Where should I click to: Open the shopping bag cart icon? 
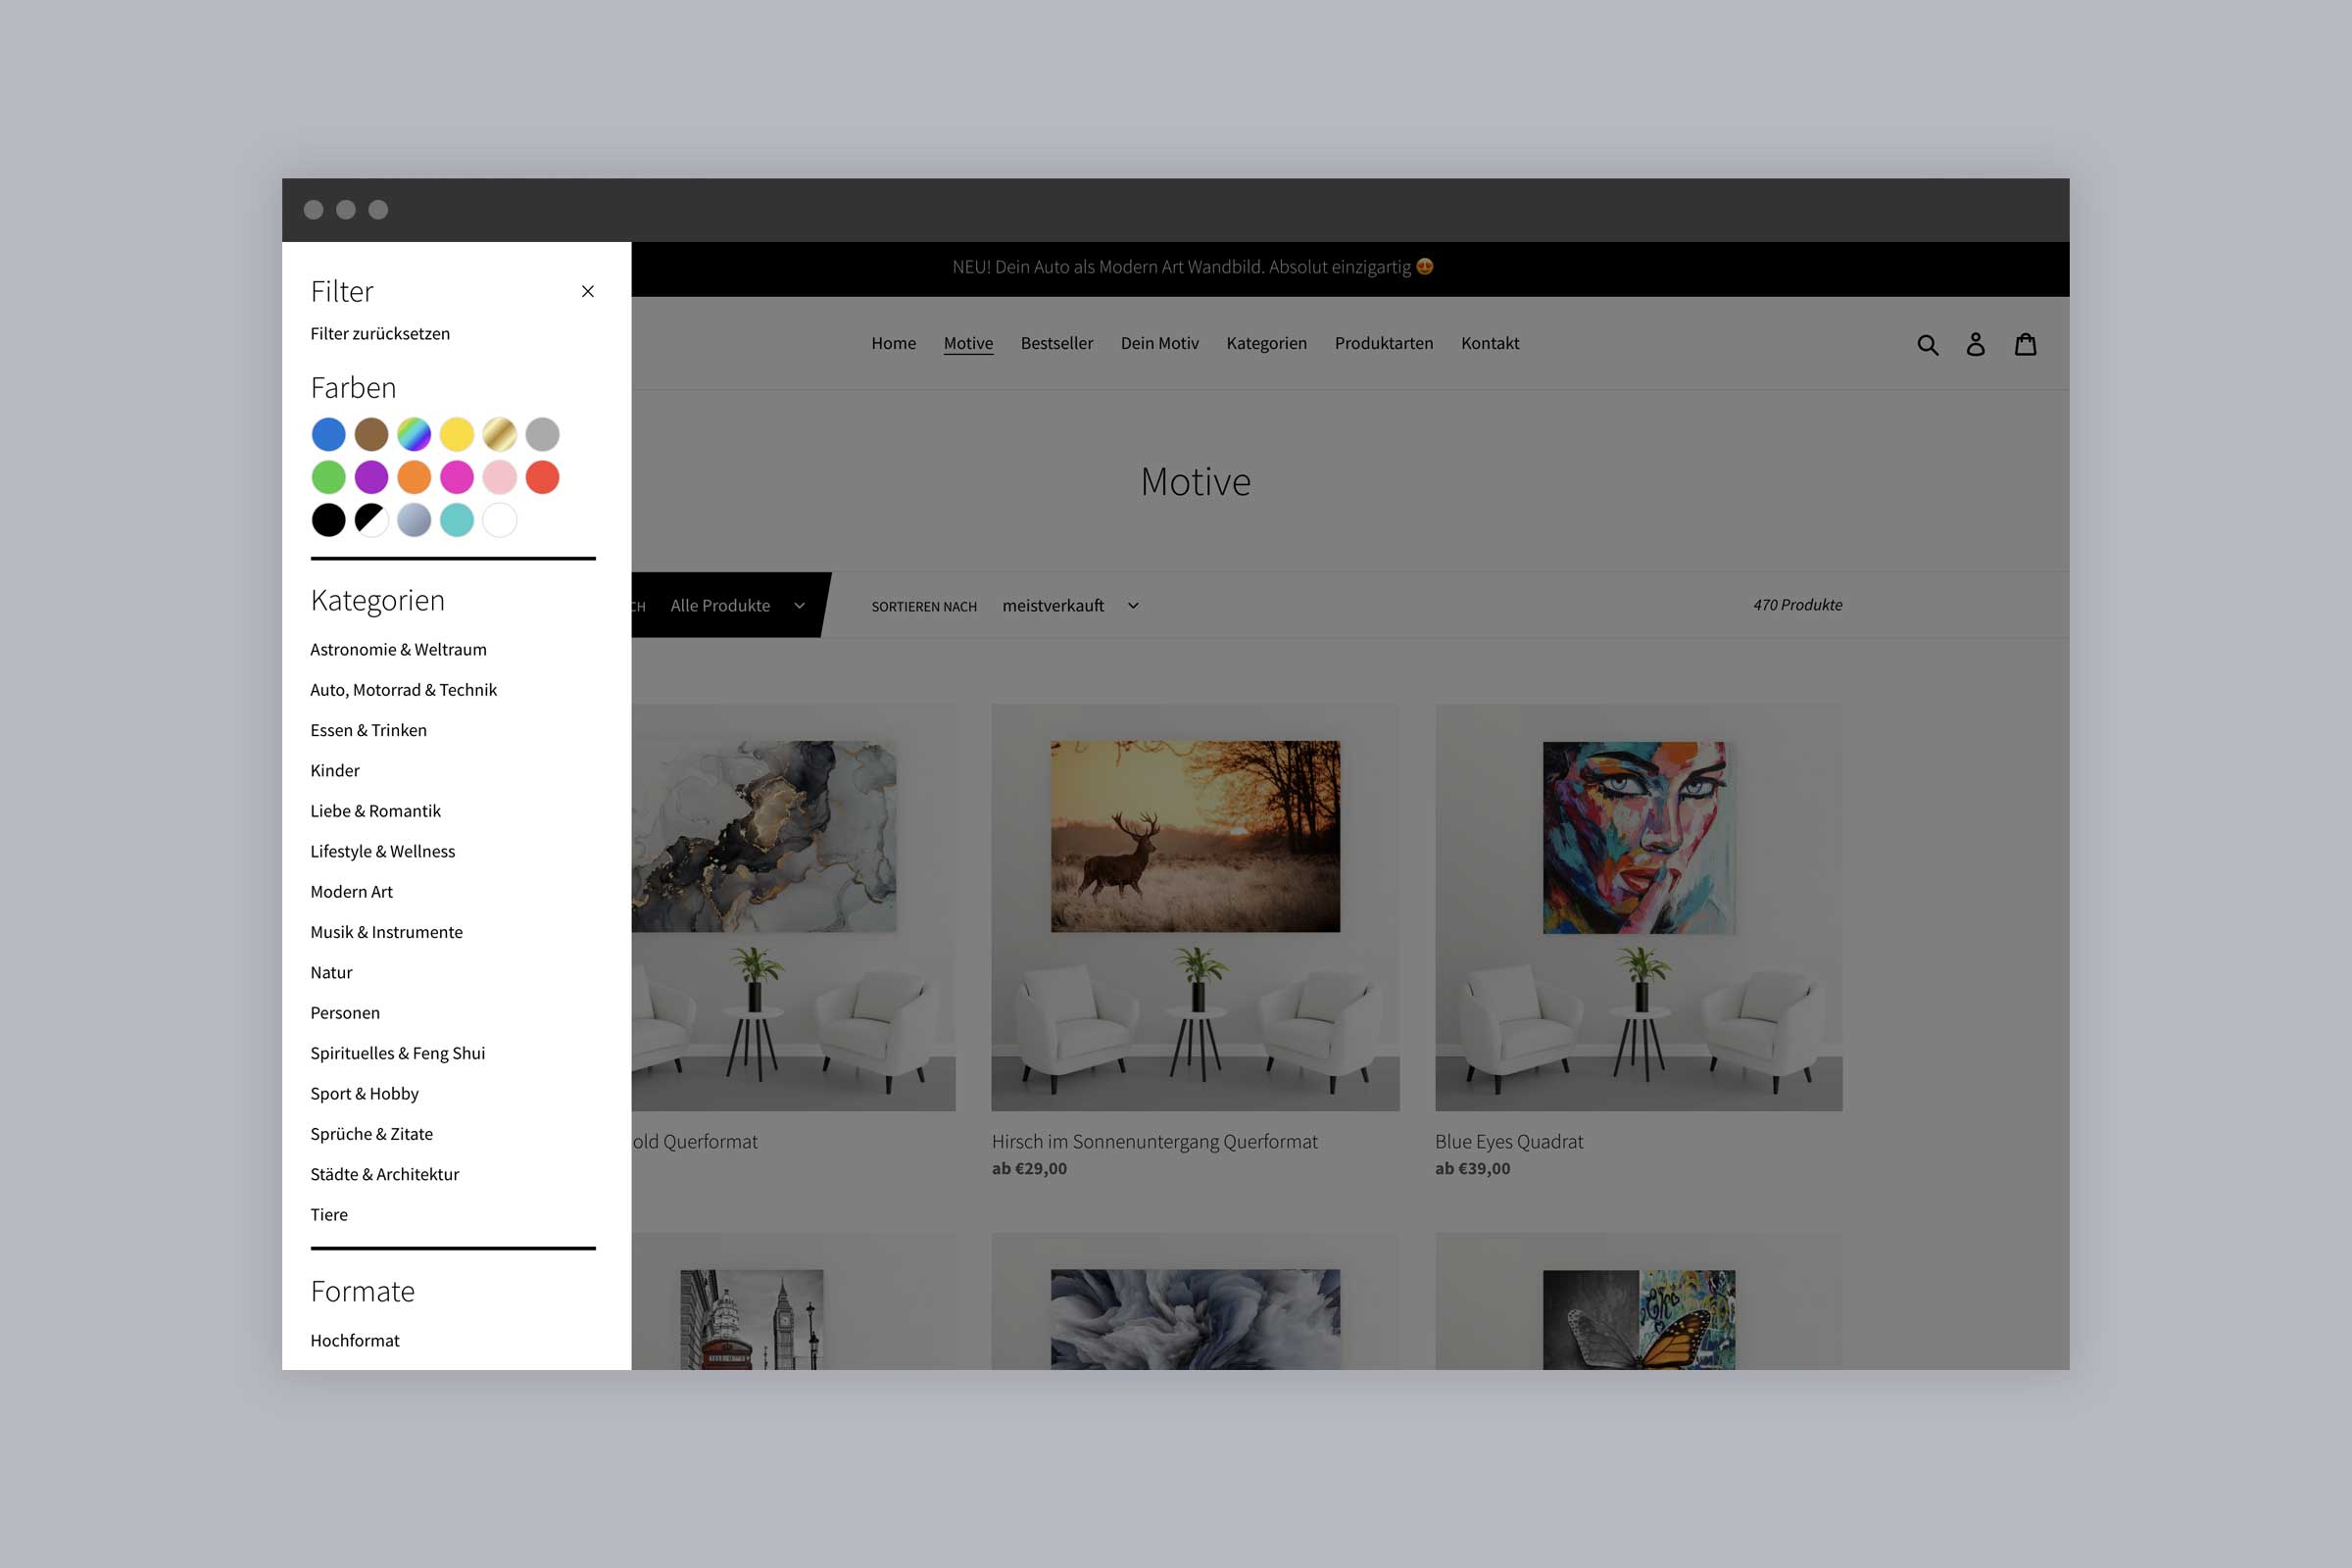[x=2025, y=344]
